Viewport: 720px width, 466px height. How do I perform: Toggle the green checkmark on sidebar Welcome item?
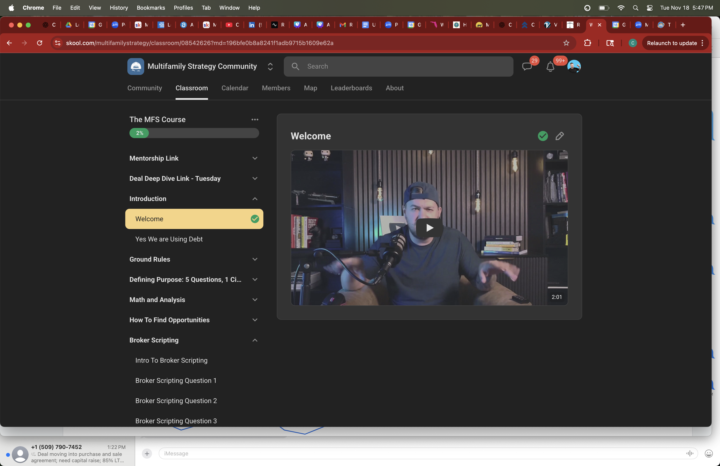coord(254,219)
